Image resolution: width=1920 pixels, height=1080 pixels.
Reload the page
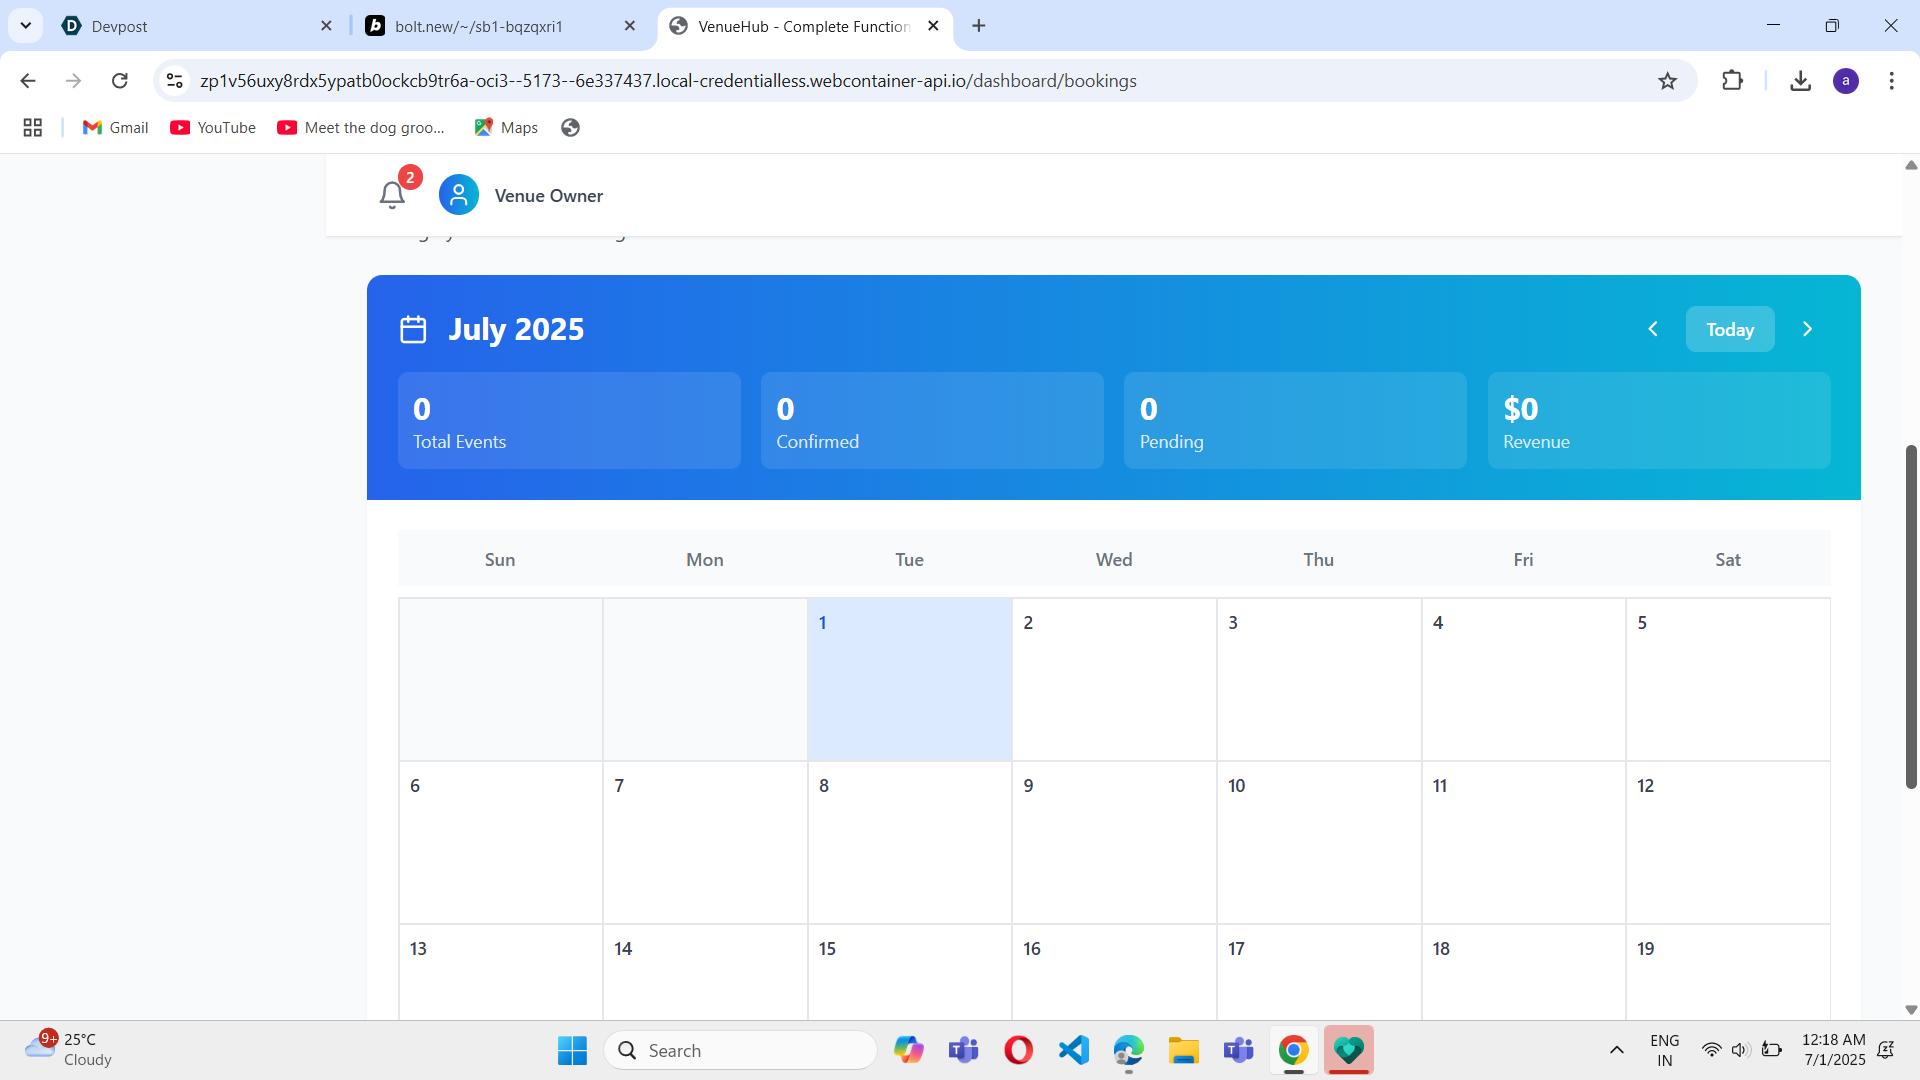(x=120, y=81)
